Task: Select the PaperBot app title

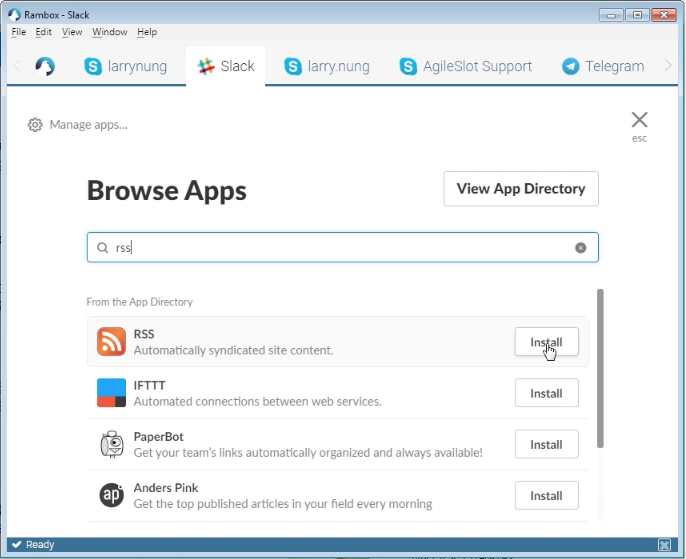Action: pos(158,437)
